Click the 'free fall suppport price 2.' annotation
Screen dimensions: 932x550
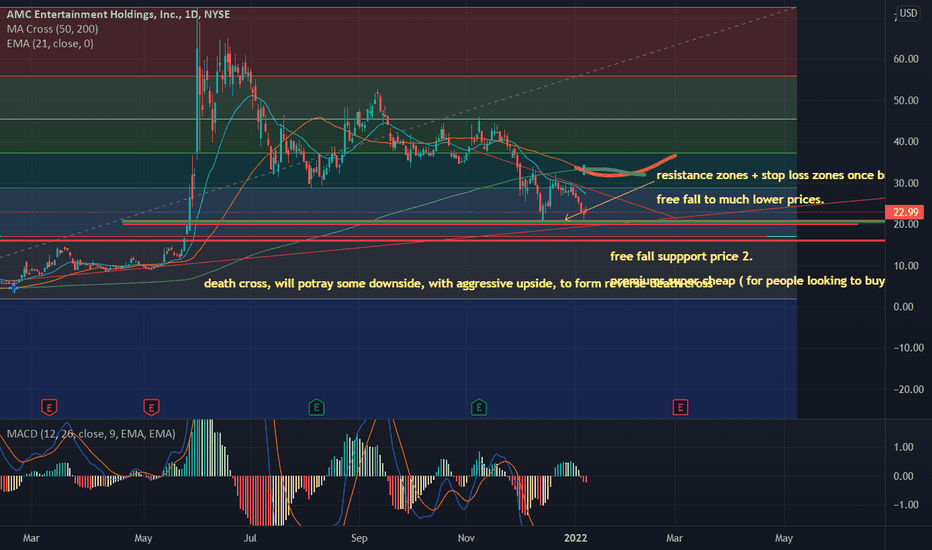[x=681, y=256]
